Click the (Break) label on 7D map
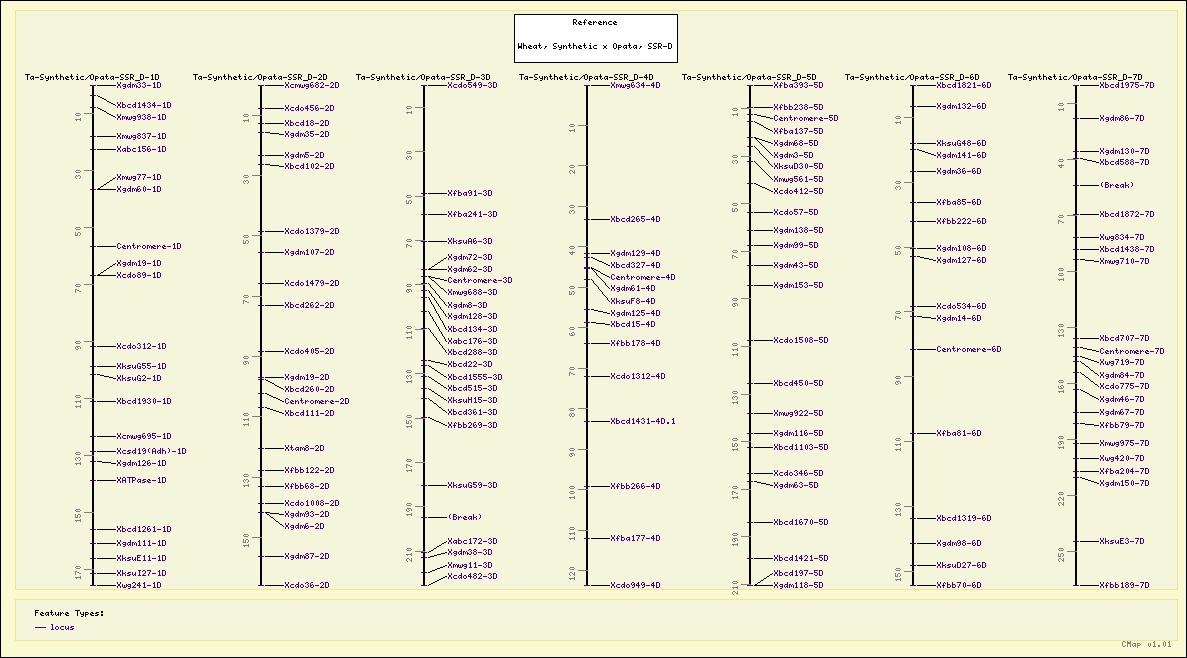 click(x=1116, y=185)
